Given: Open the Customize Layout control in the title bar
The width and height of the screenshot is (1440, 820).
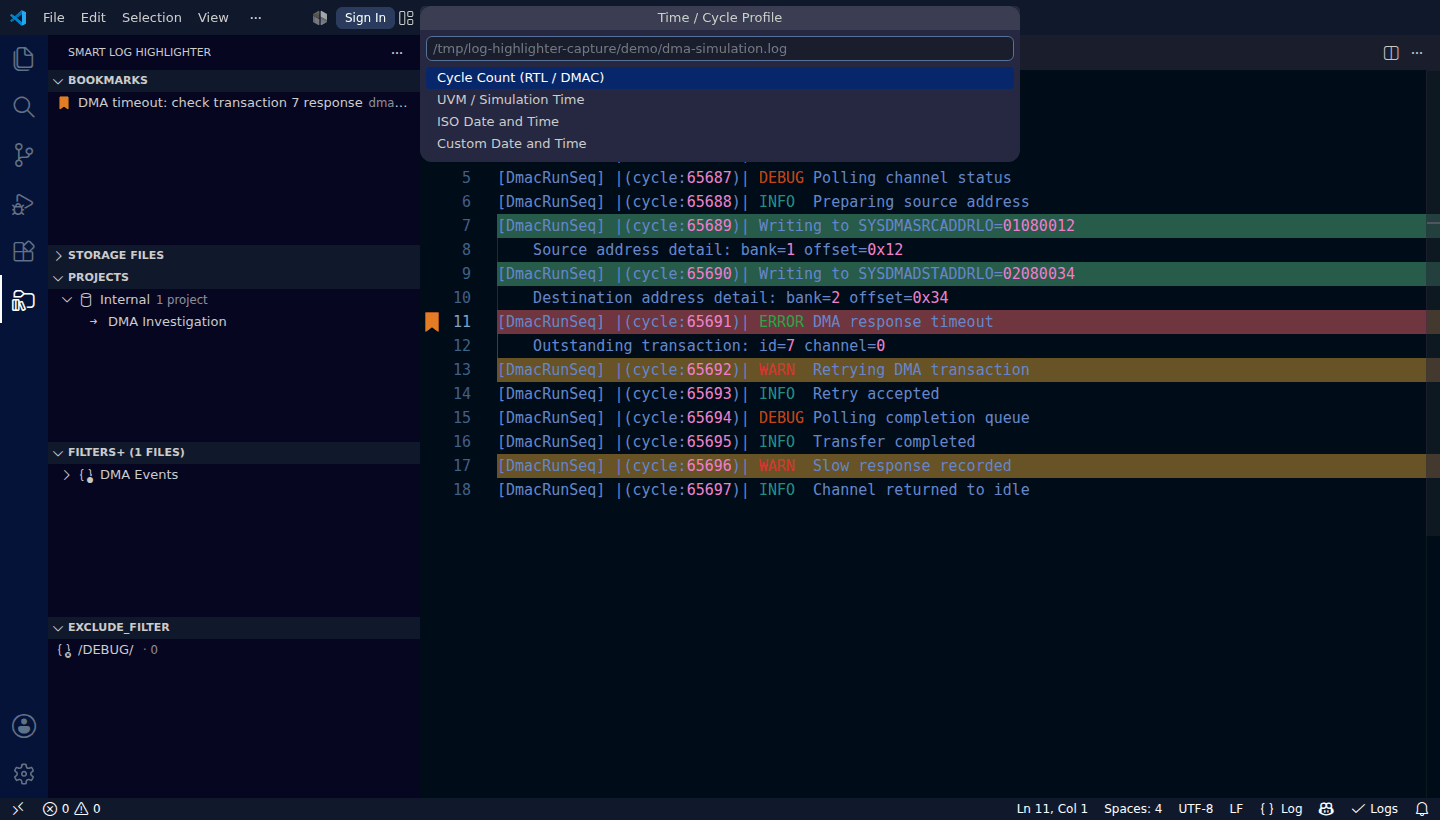Looking at the screenshot, I should click(406, 17).
